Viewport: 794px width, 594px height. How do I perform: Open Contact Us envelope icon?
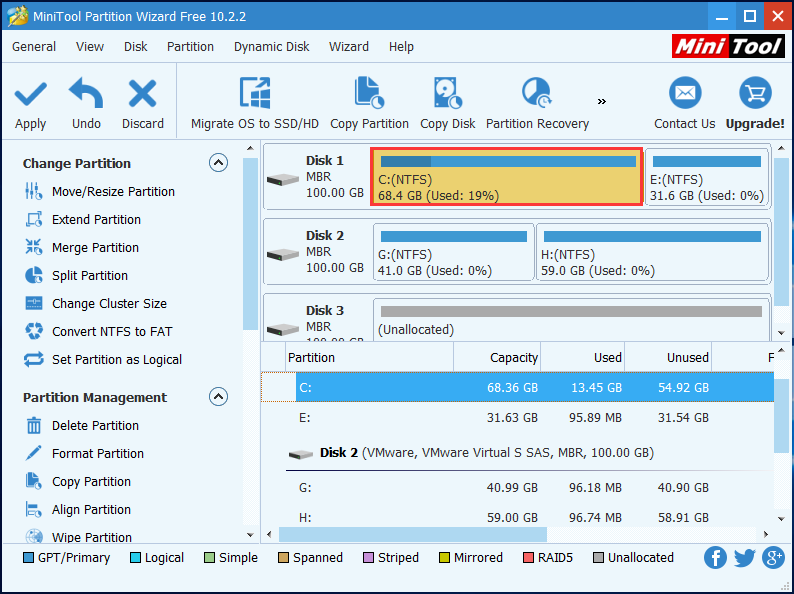point(685,93)
